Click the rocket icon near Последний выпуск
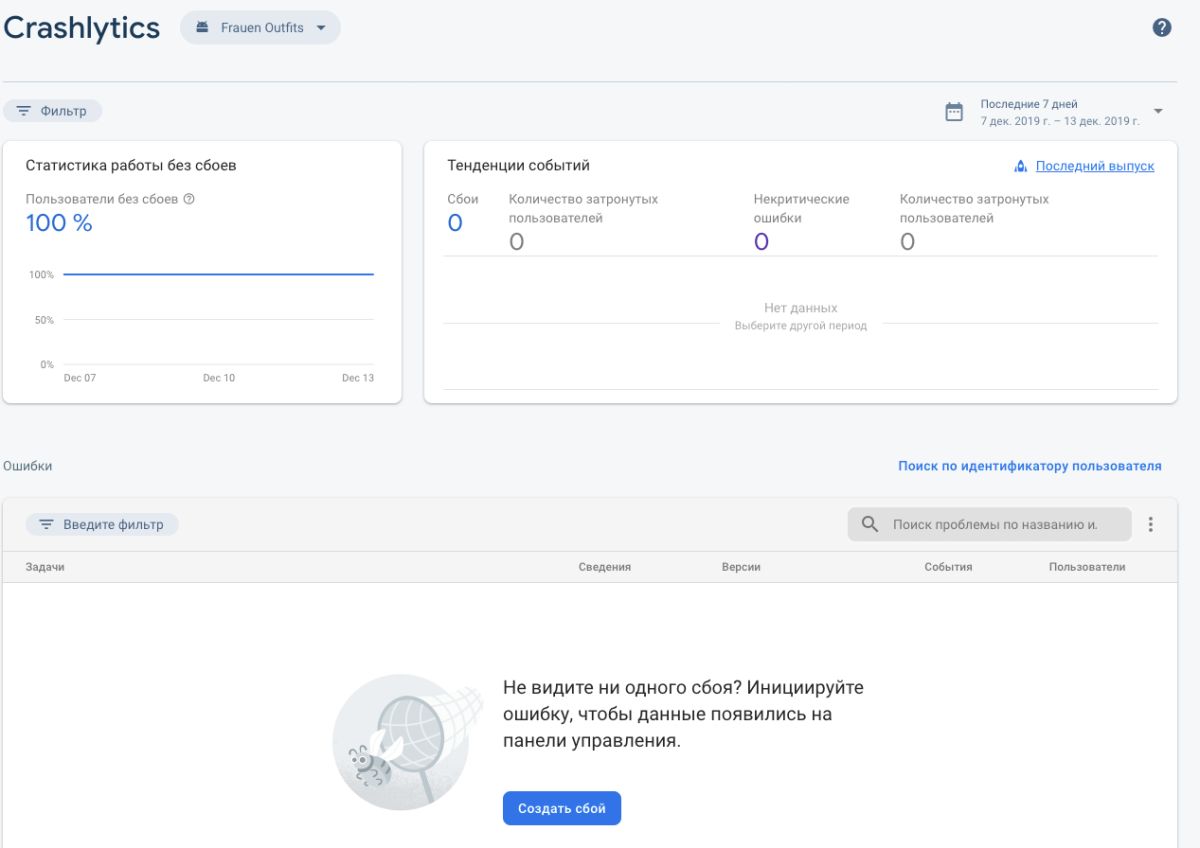1200x848 pixels. 1021,166
